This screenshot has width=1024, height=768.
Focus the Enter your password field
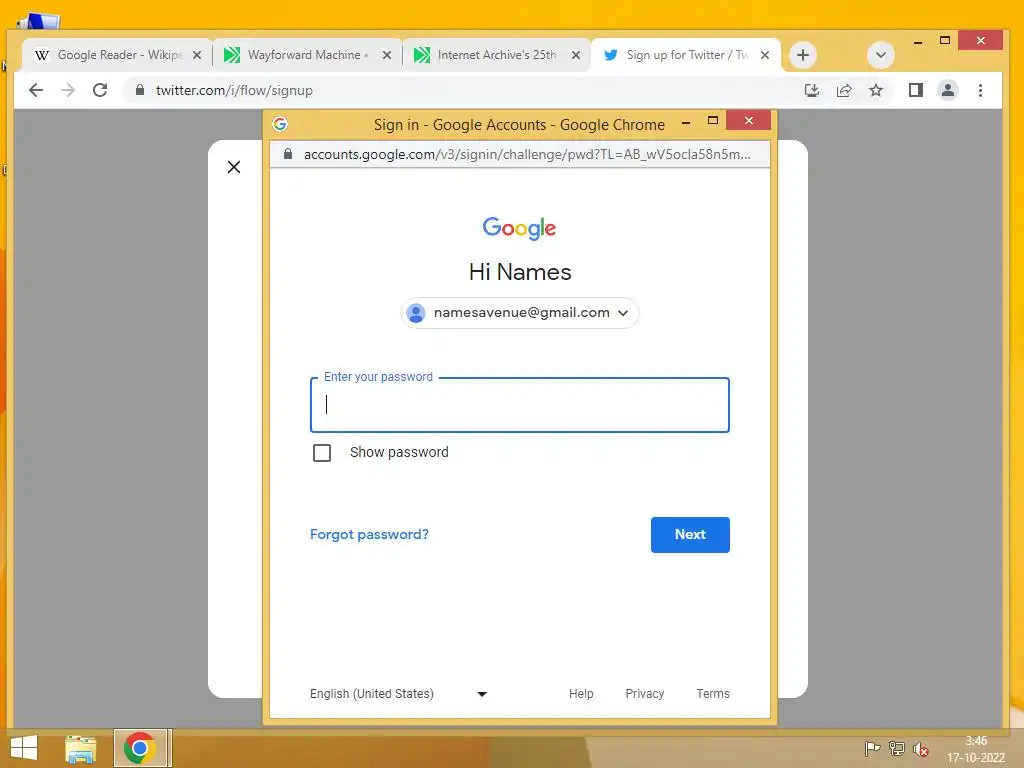coord(520,405)
